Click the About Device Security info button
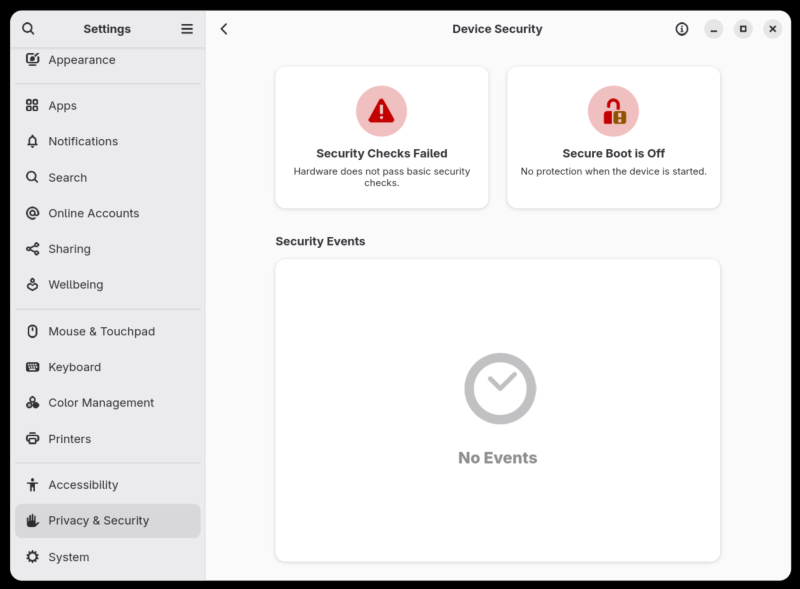 [682, 29]
